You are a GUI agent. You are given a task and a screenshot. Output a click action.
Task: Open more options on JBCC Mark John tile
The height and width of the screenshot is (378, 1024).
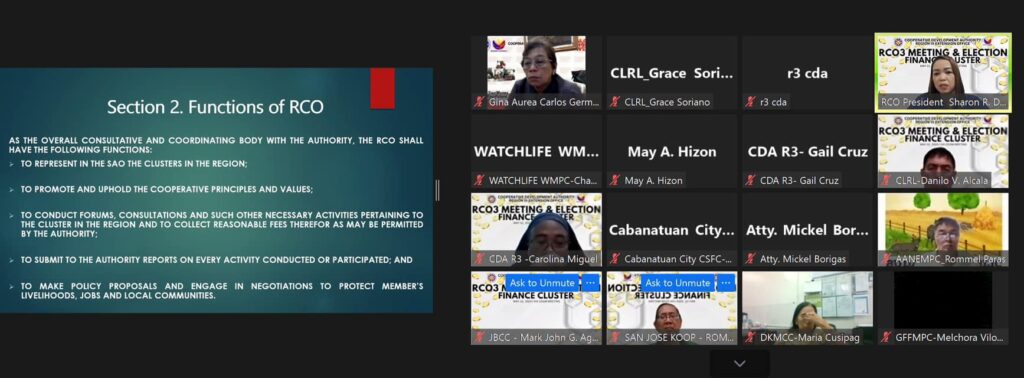(x=590, y=283)
